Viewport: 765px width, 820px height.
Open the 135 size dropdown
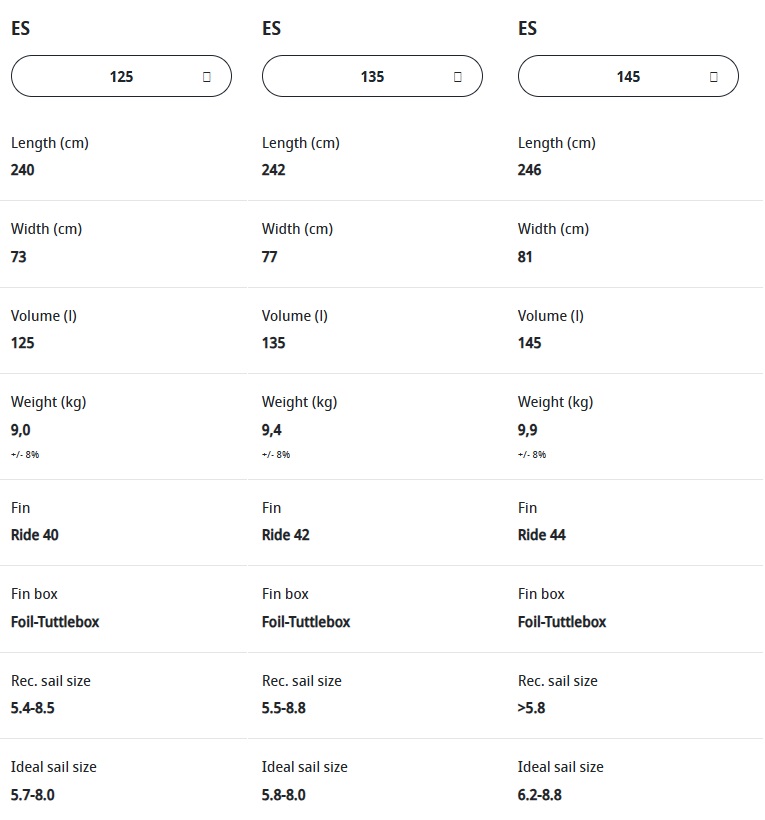[372, 76]
